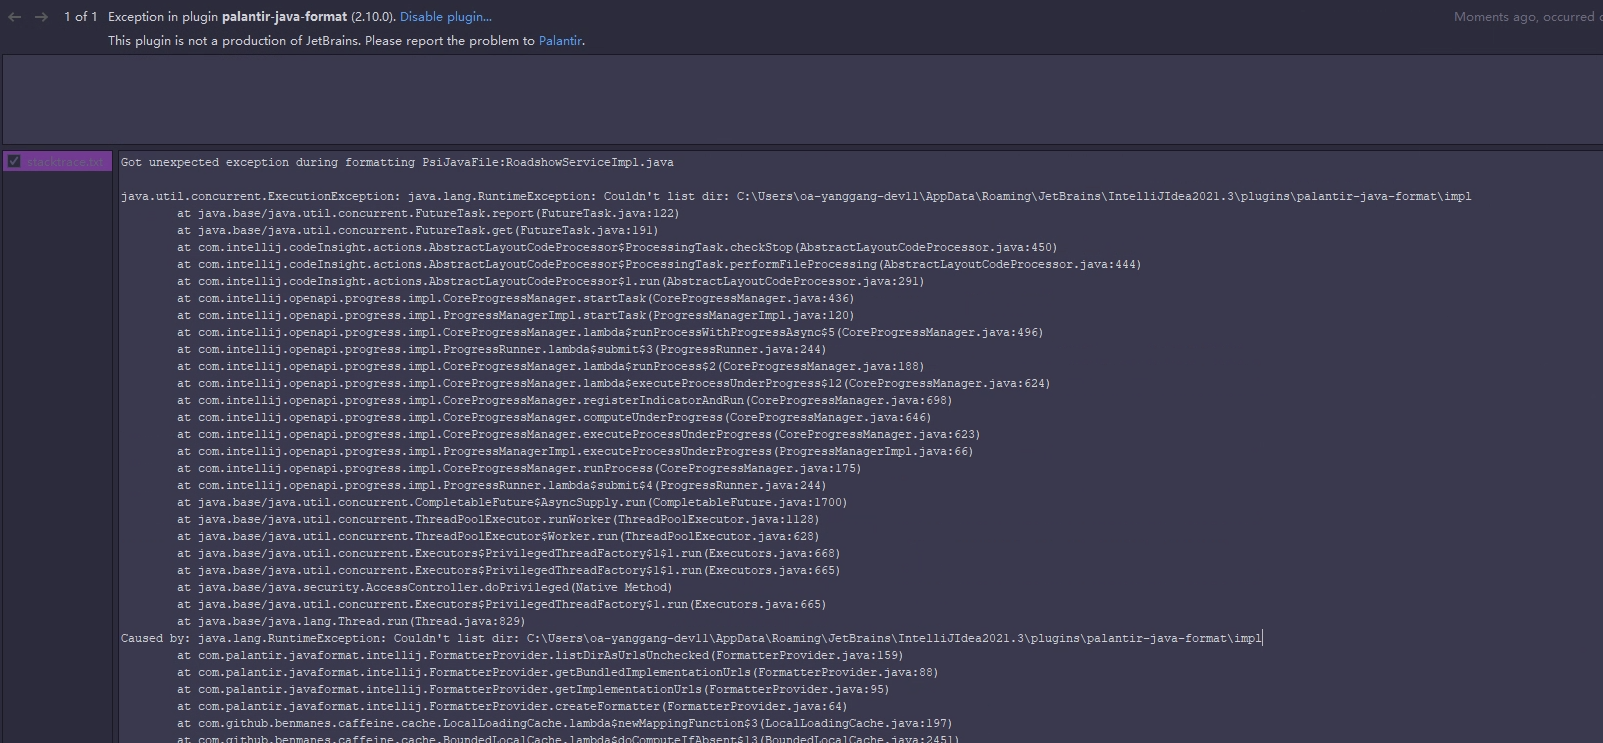The image size is (1603, 743).
Task: Click the 'ProgressManagerImpl.startTask' stack line
Action: [x=516, y=315]
